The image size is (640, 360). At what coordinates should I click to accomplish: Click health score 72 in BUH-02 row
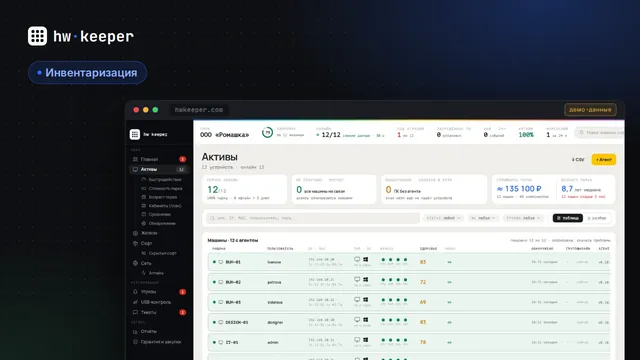423,282
